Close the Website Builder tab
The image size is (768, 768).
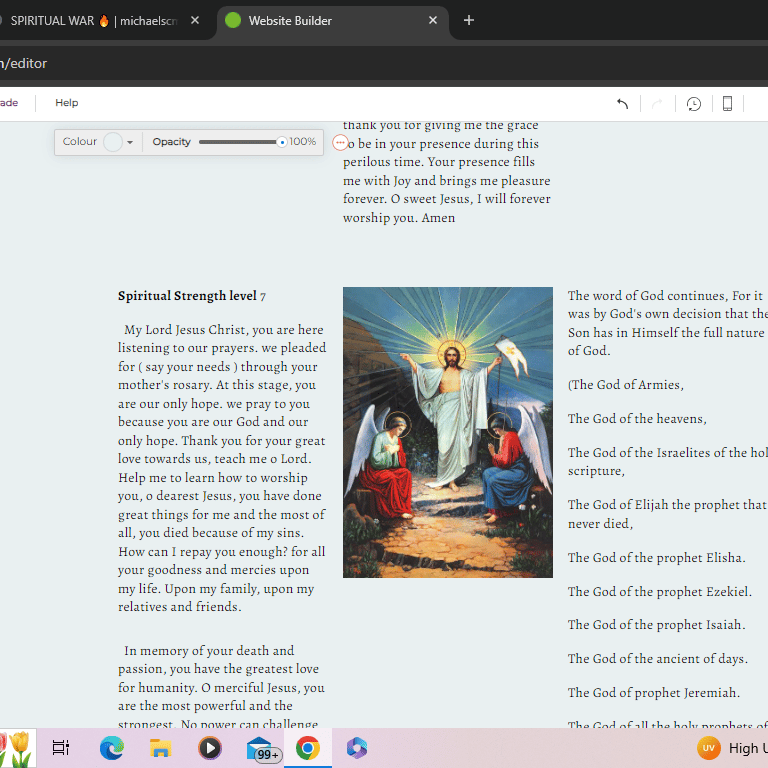[433, 21]
